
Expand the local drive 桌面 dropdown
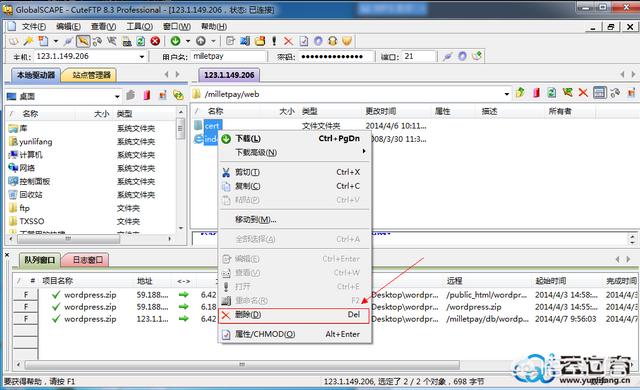117,97
